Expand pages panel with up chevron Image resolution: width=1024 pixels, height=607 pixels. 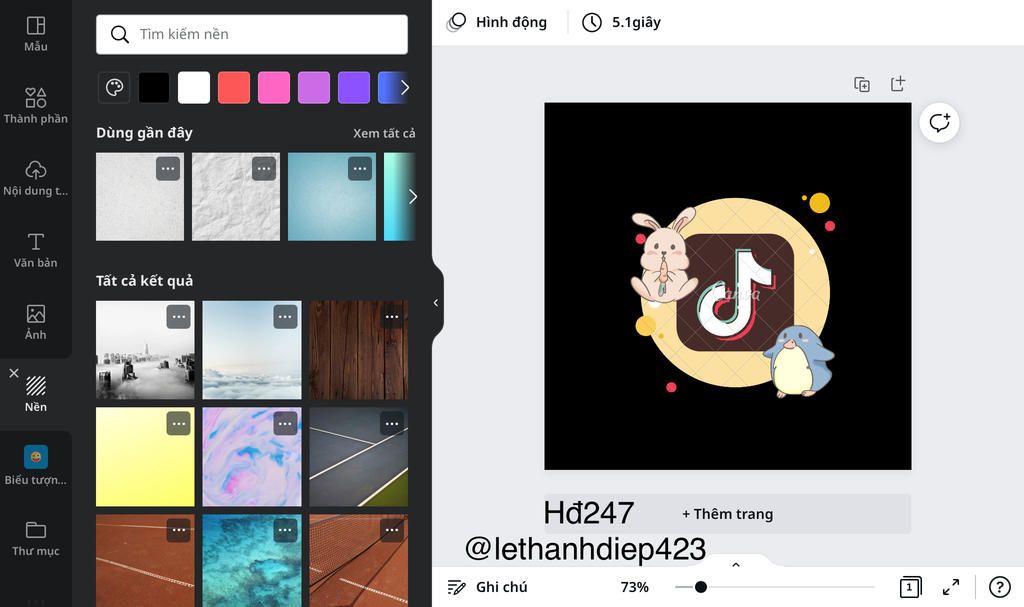click(736, 565)
